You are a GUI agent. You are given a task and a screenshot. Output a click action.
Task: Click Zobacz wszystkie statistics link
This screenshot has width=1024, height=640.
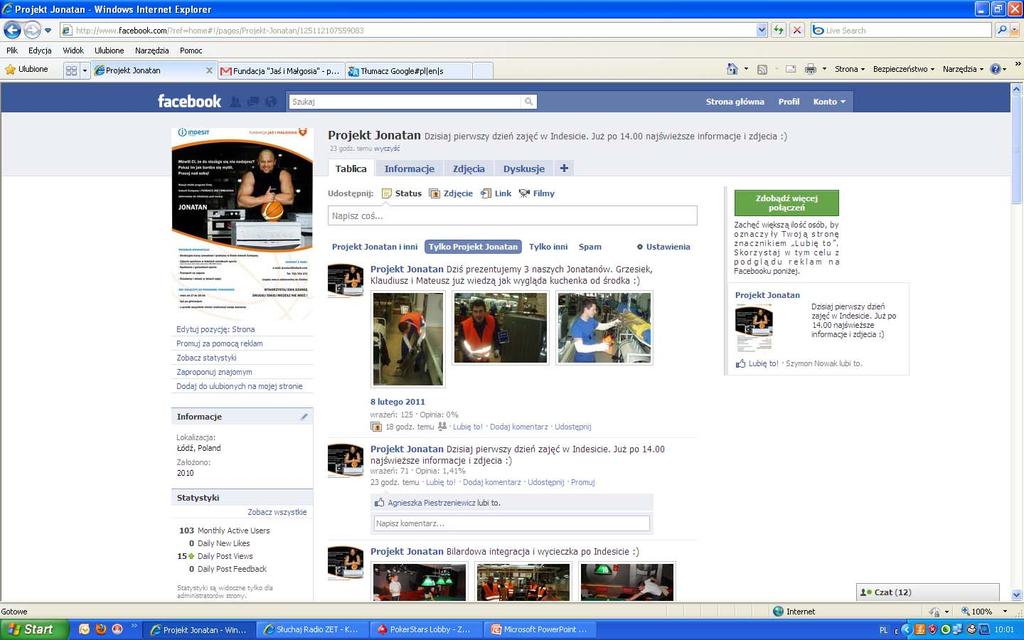[x=277, y=512]
